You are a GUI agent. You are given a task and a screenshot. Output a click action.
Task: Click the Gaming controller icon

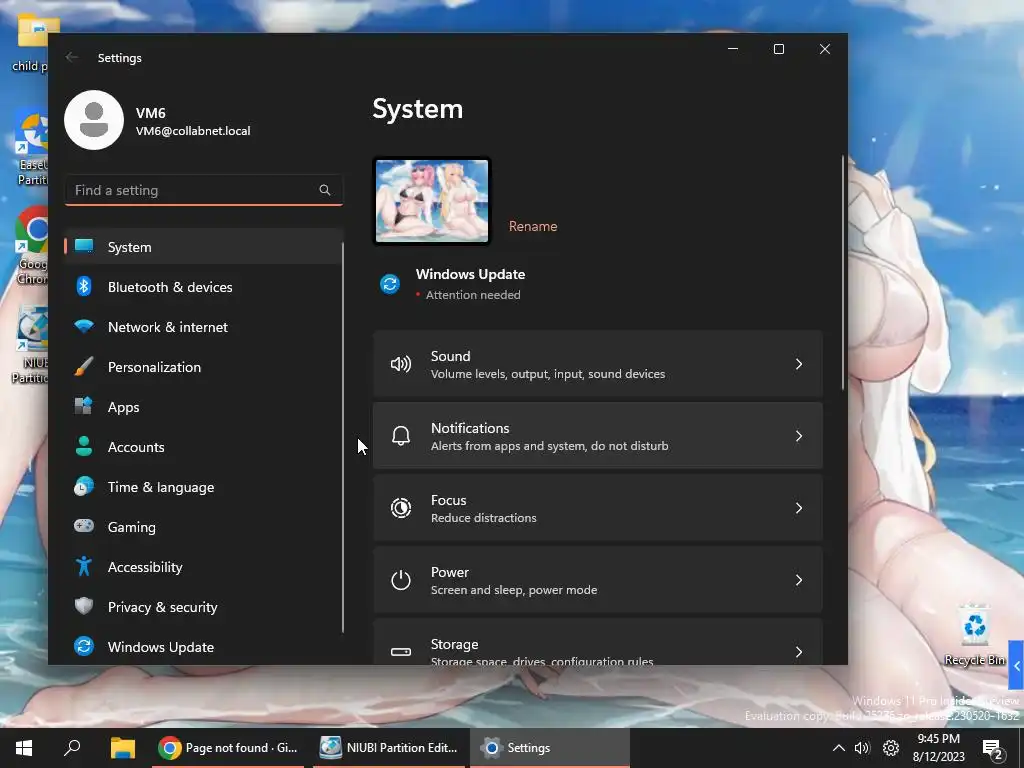(84, 526)
